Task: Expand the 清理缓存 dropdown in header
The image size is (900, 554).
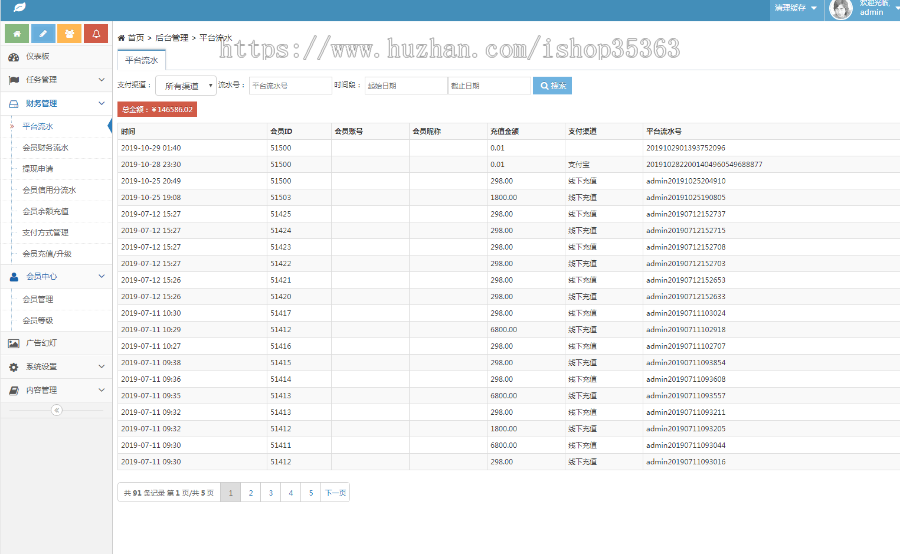Action: click(794, 8)
